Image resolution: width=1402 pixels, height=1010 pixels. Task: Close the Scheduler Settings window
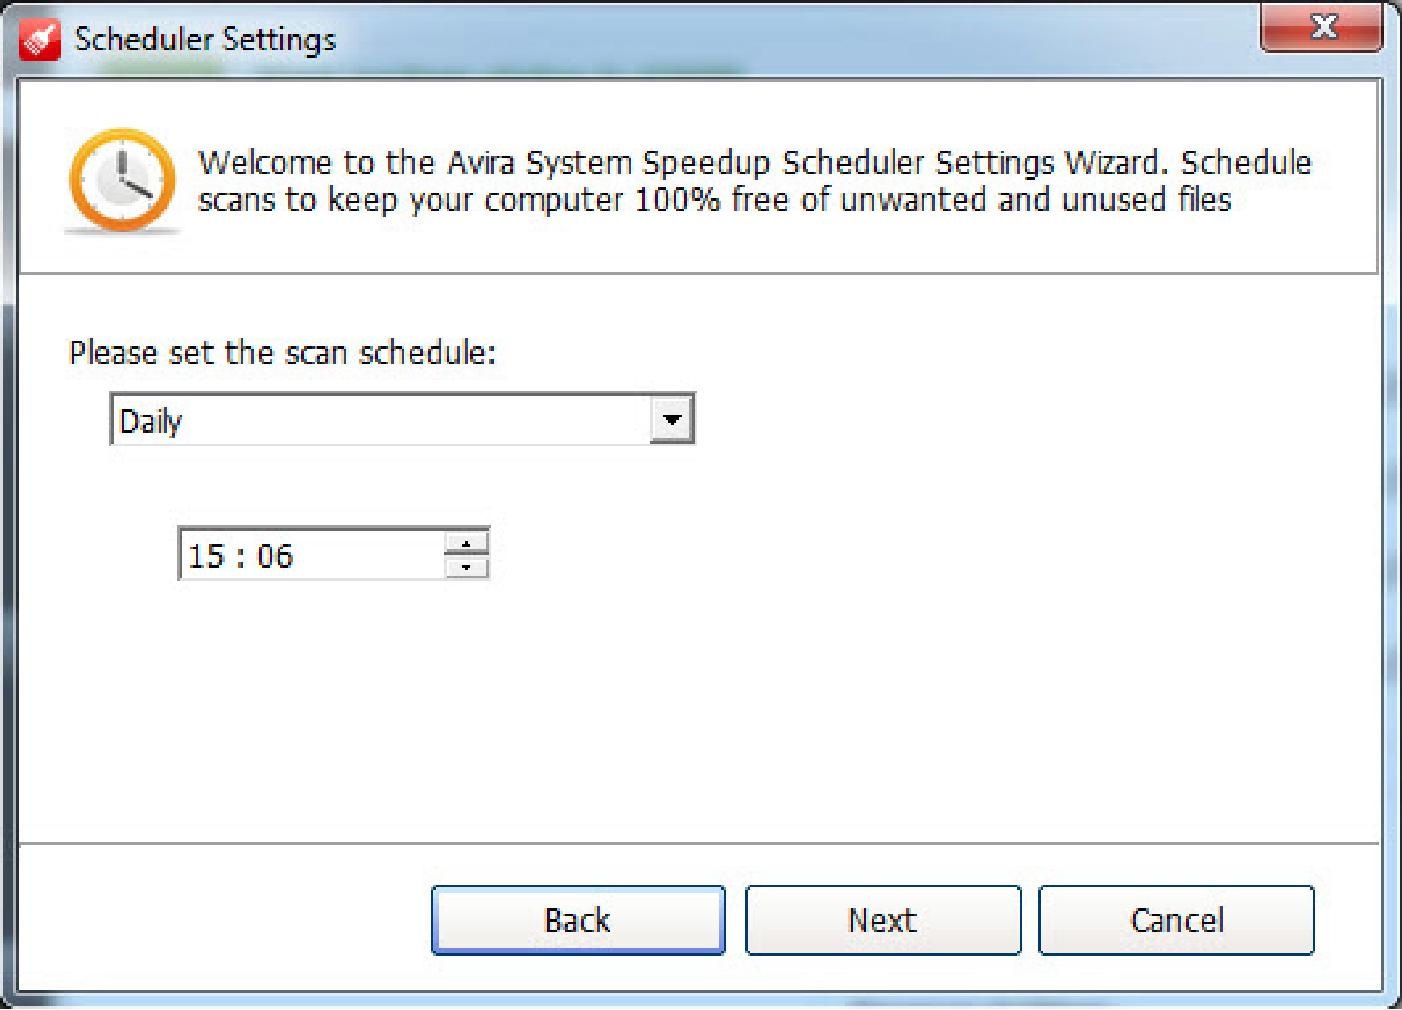point(1322,27)
